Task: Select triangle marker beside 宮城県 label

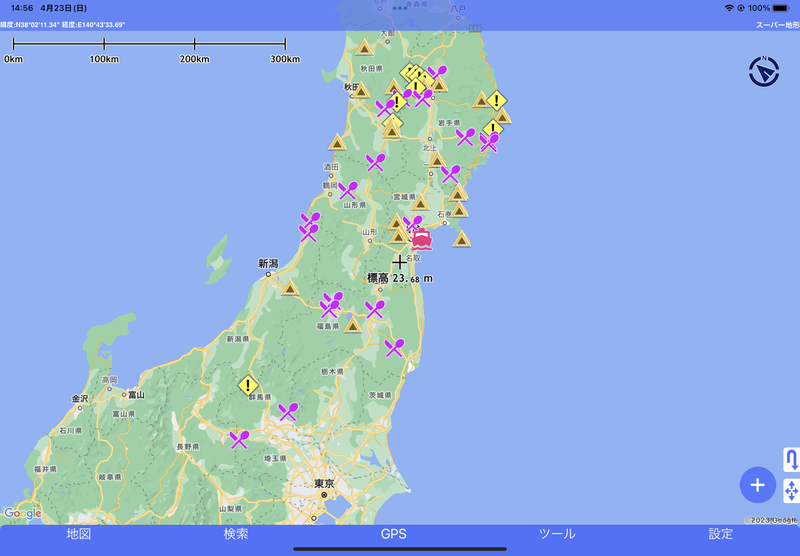Action: (420, 204)
